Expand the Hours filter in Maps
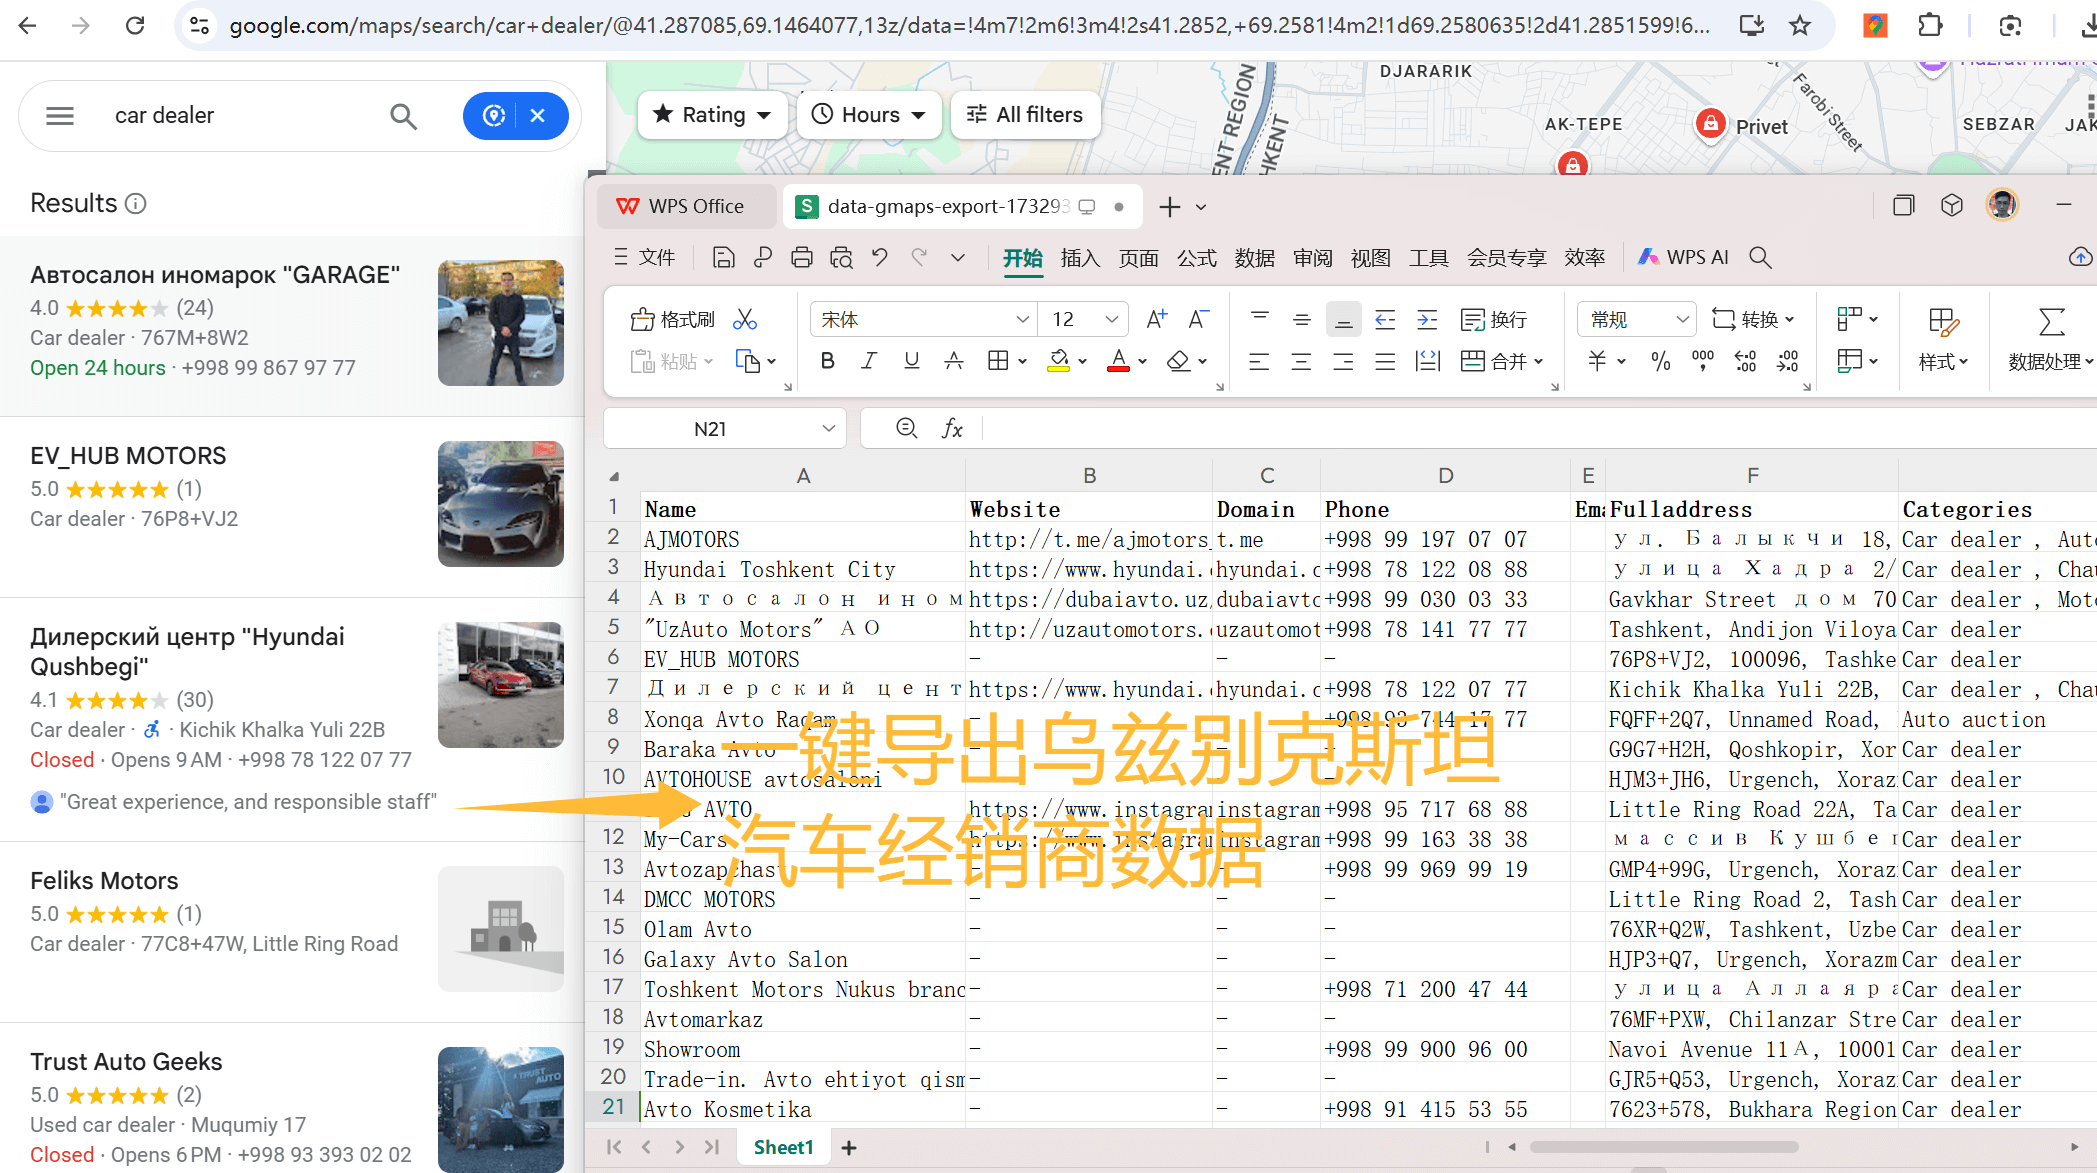The image size is (2097, 1173). pyautogui.click(x=868, y=115)
